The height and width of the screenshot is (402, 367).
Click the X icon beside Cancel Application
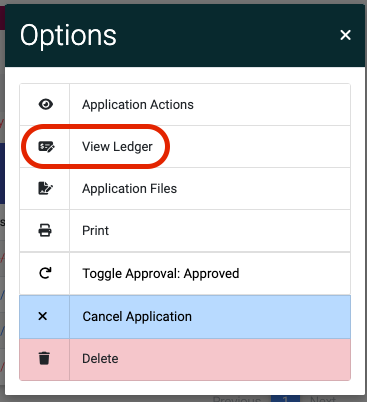43,316
